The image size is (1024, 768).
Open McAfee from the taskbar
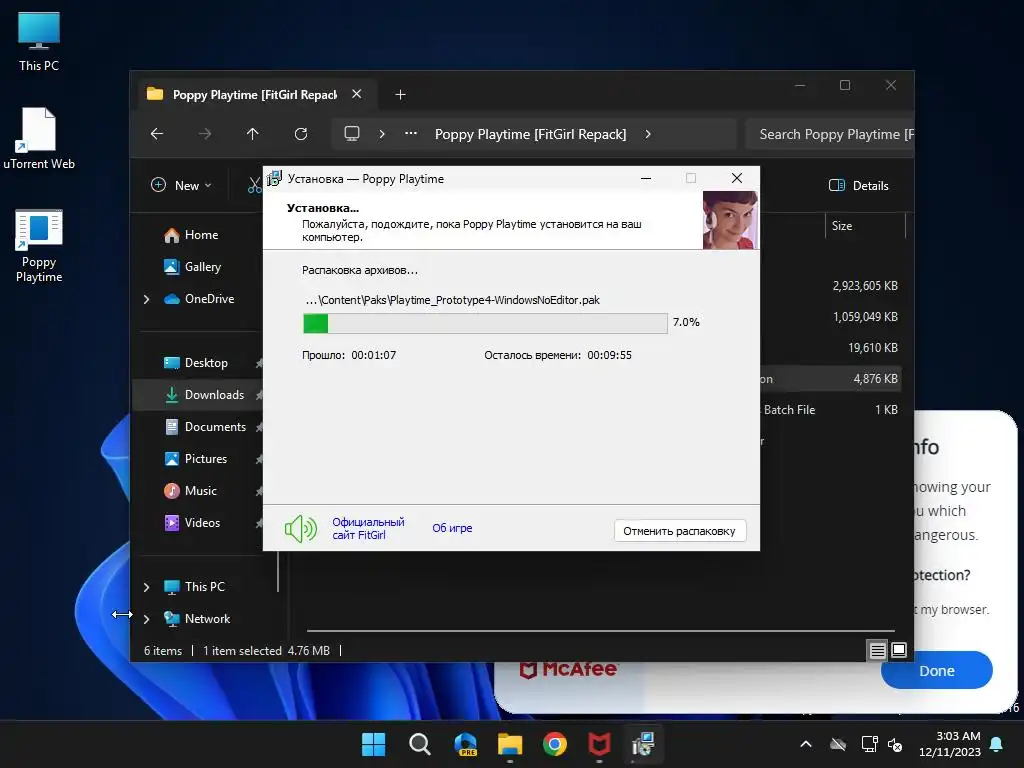(x=599, y=744)
